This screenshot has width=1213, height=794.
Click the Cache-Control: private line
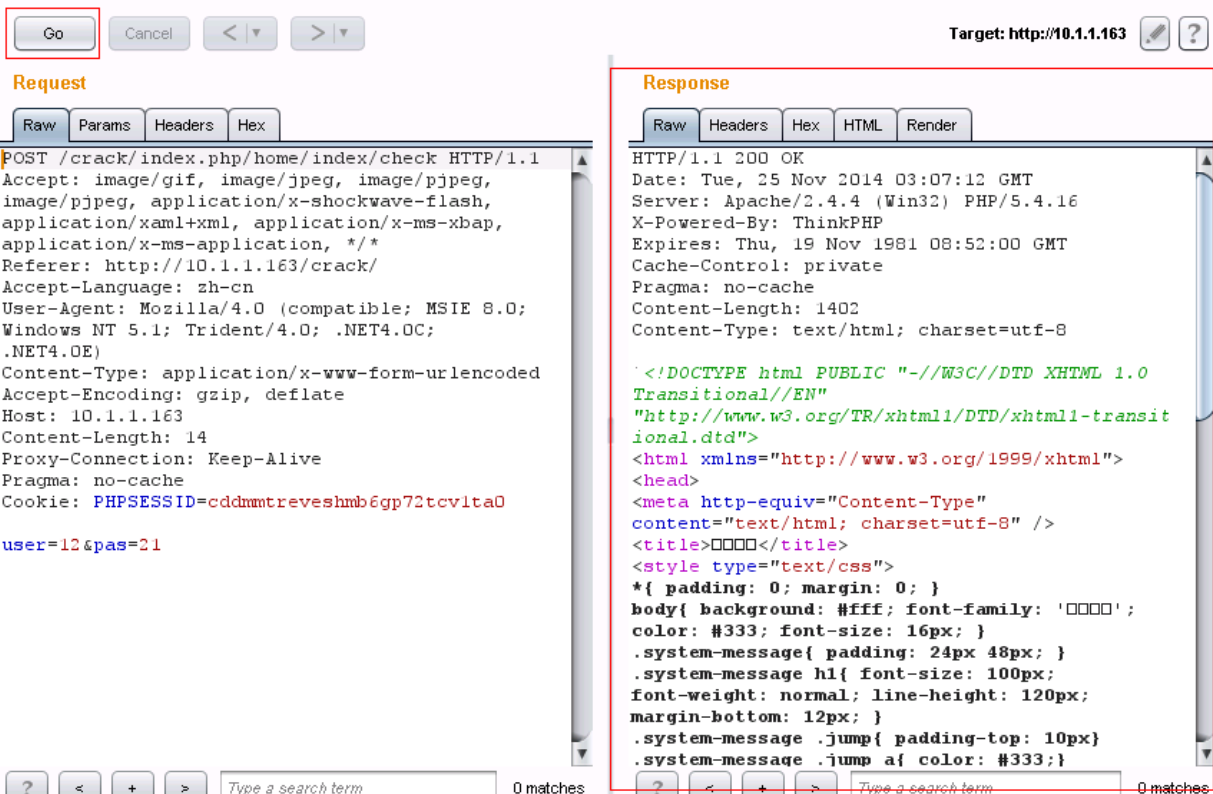pos(757,265)
